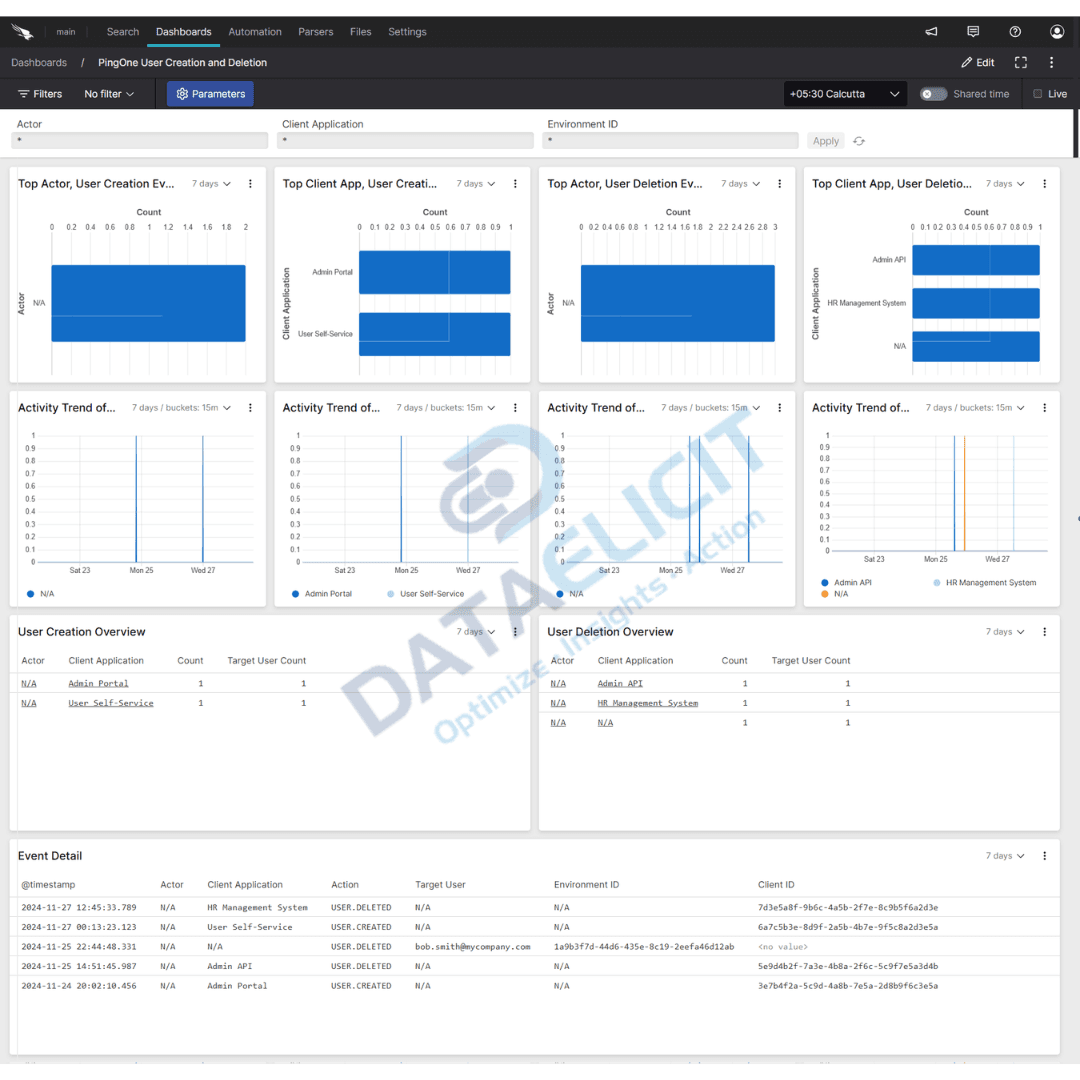Switch to the Automation tab
The height and width of the screenshot is (1080, 1080).
click(255, 31)
